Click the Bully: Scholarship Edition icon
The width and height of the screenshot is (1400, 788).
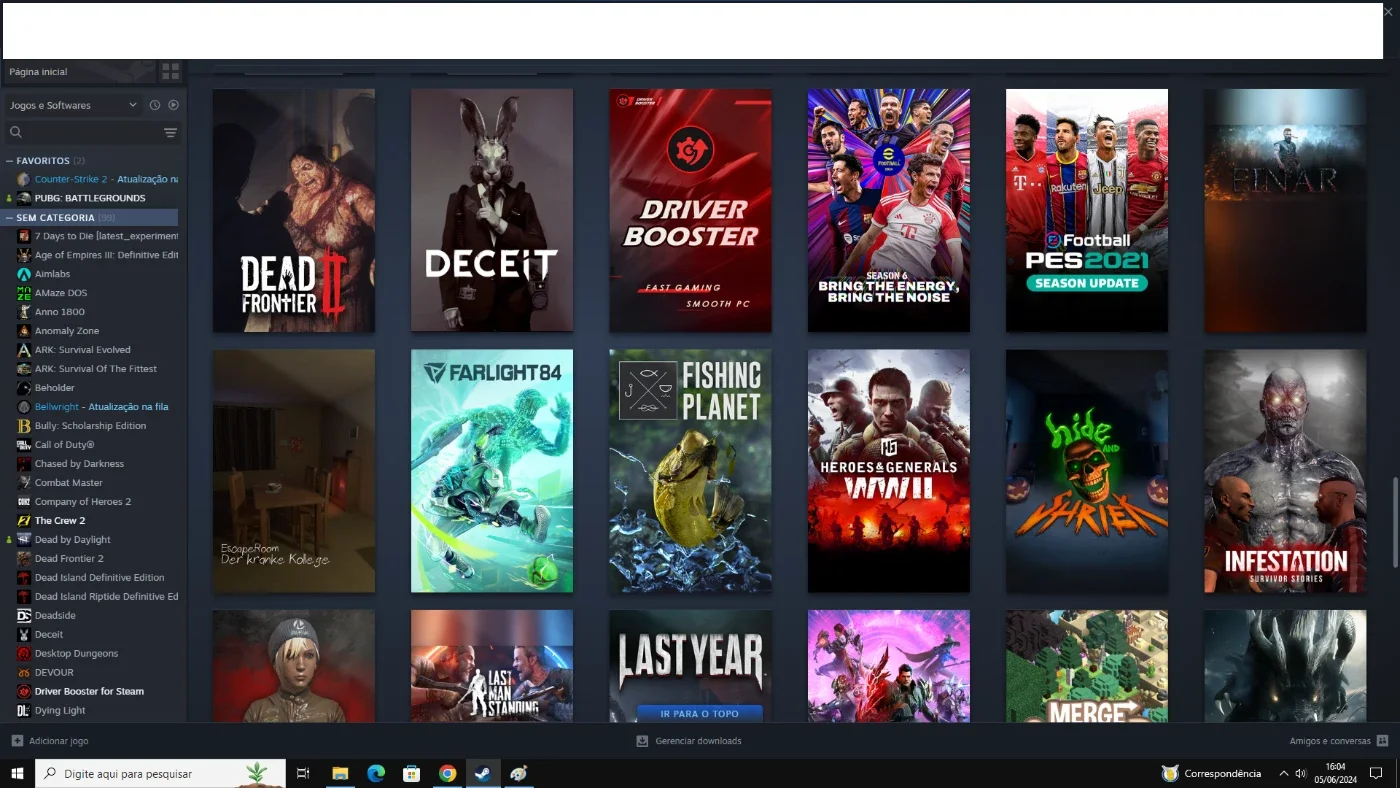click(x=24, y=426)
